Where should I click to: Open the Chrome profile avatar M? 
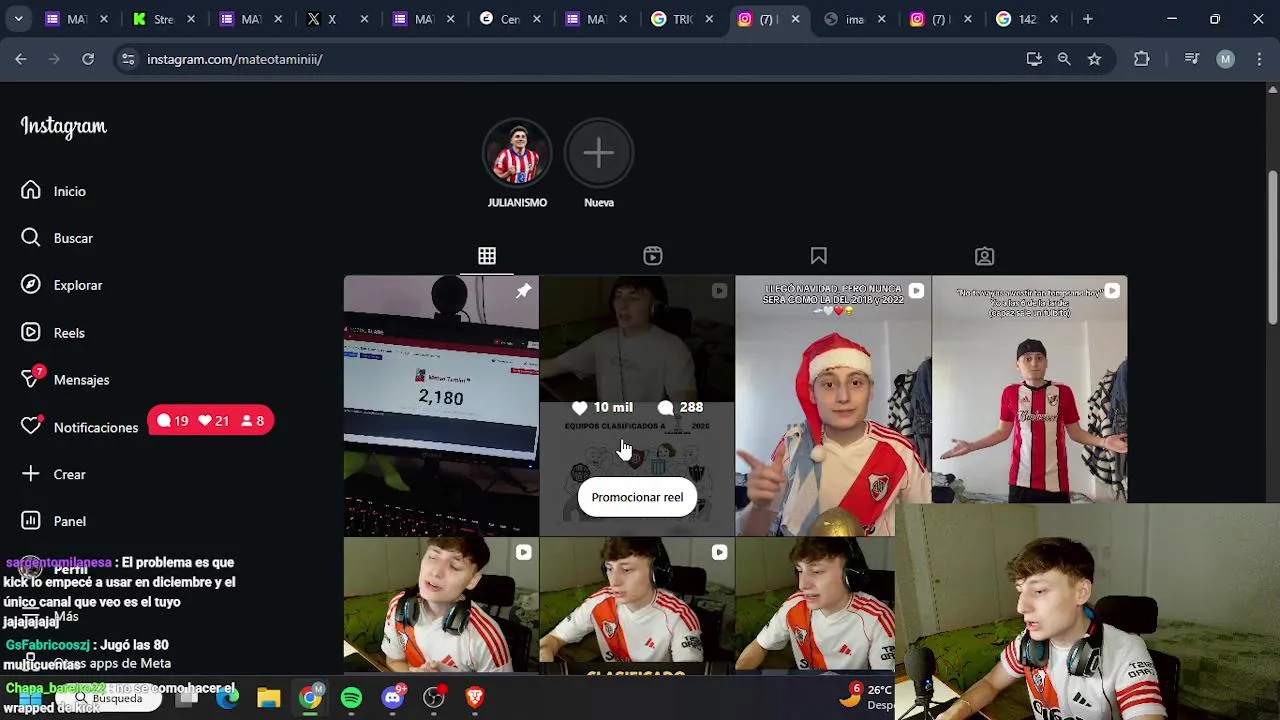1225,59
